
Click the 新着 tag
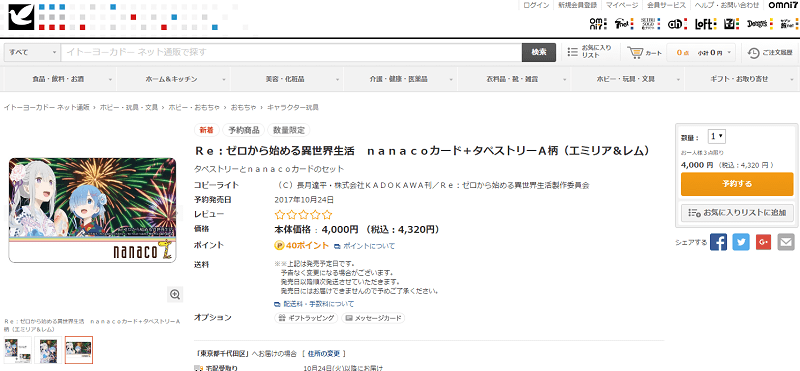tap(206, 130)
